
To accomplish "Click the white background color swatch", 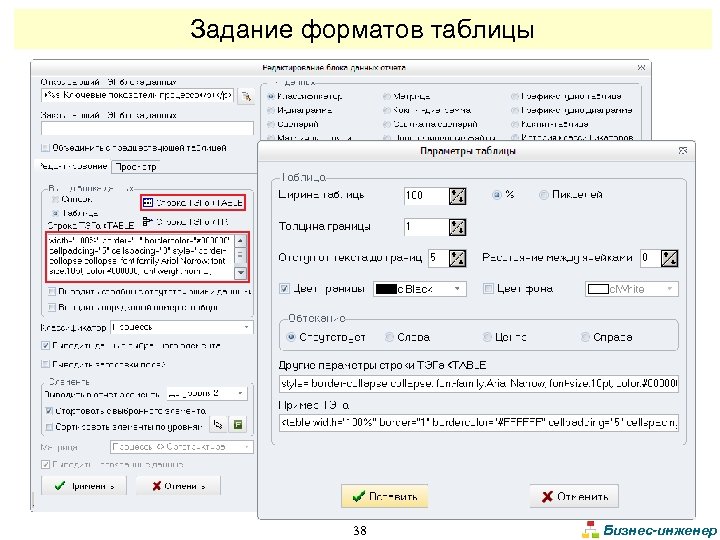I will [x=598, y=289].
